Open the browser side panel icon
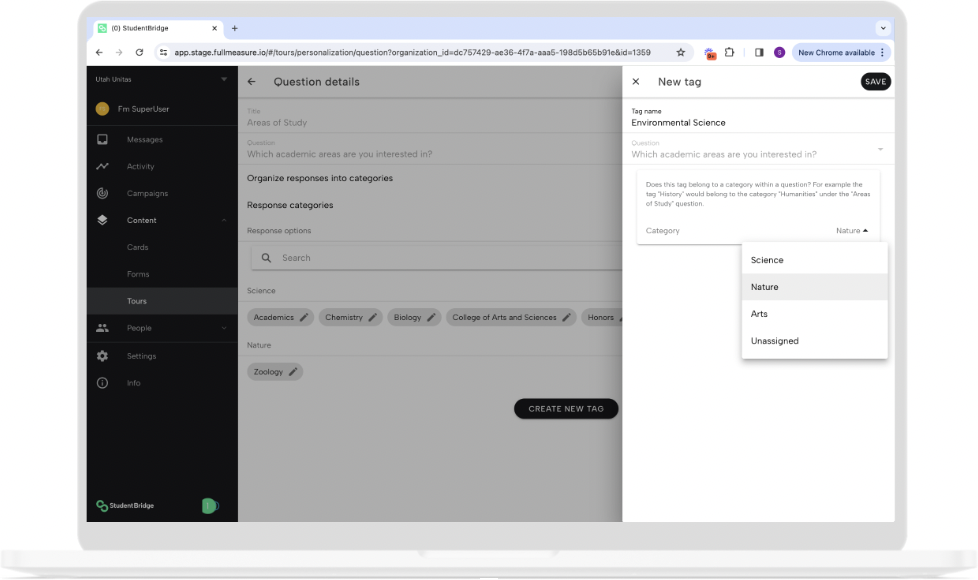The height and width of the screenshot is (580, 978). (x=759, y=52)
